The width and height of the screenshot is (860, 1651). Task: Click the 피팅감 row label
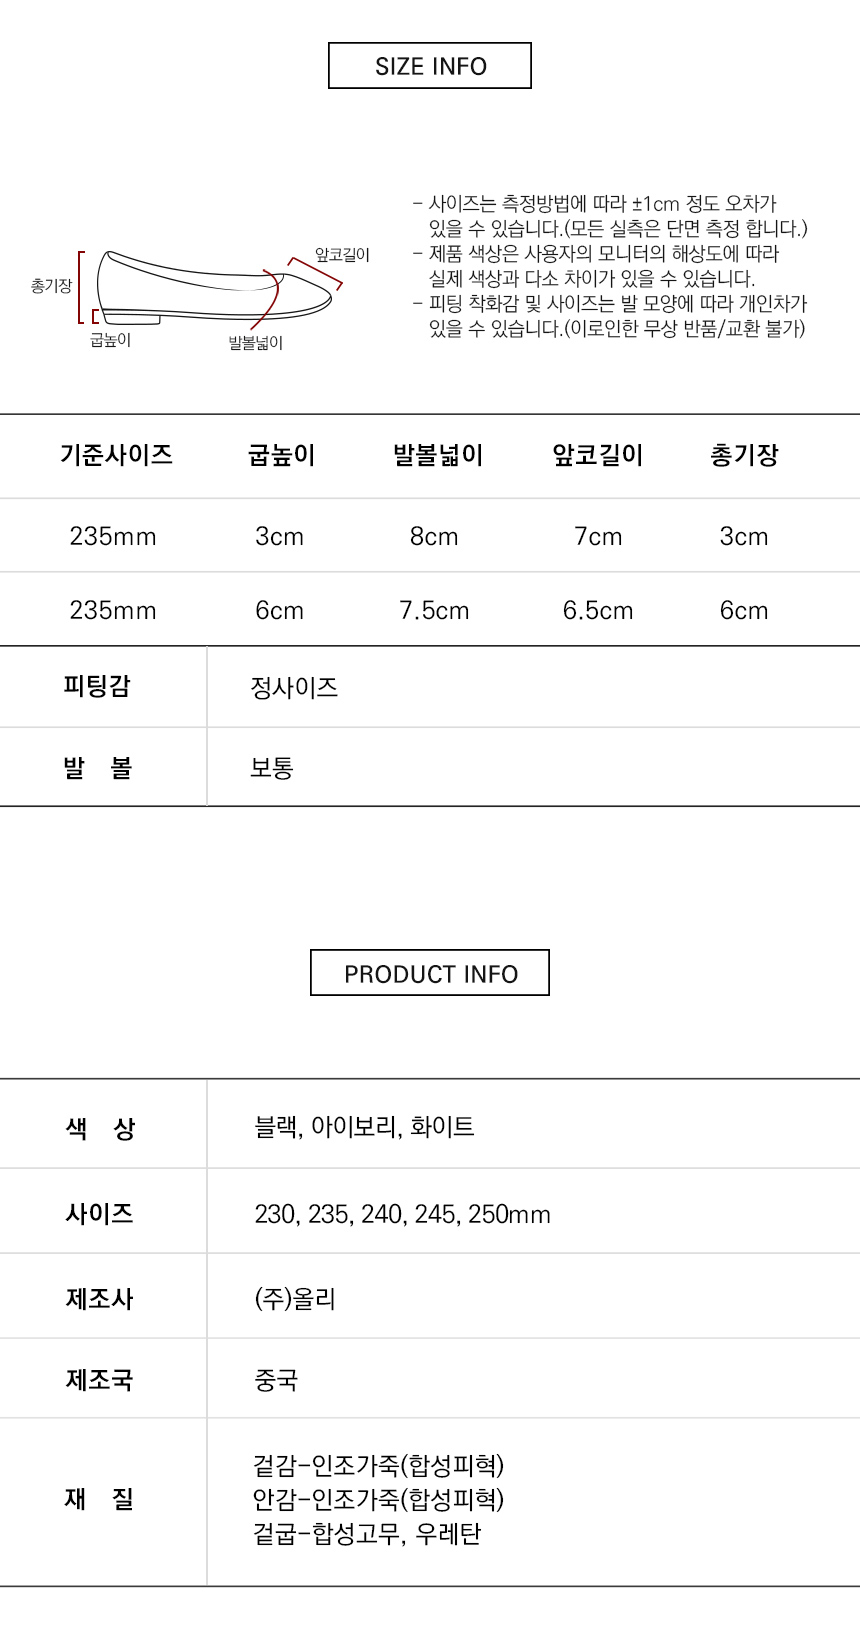[x=97, y=687]
